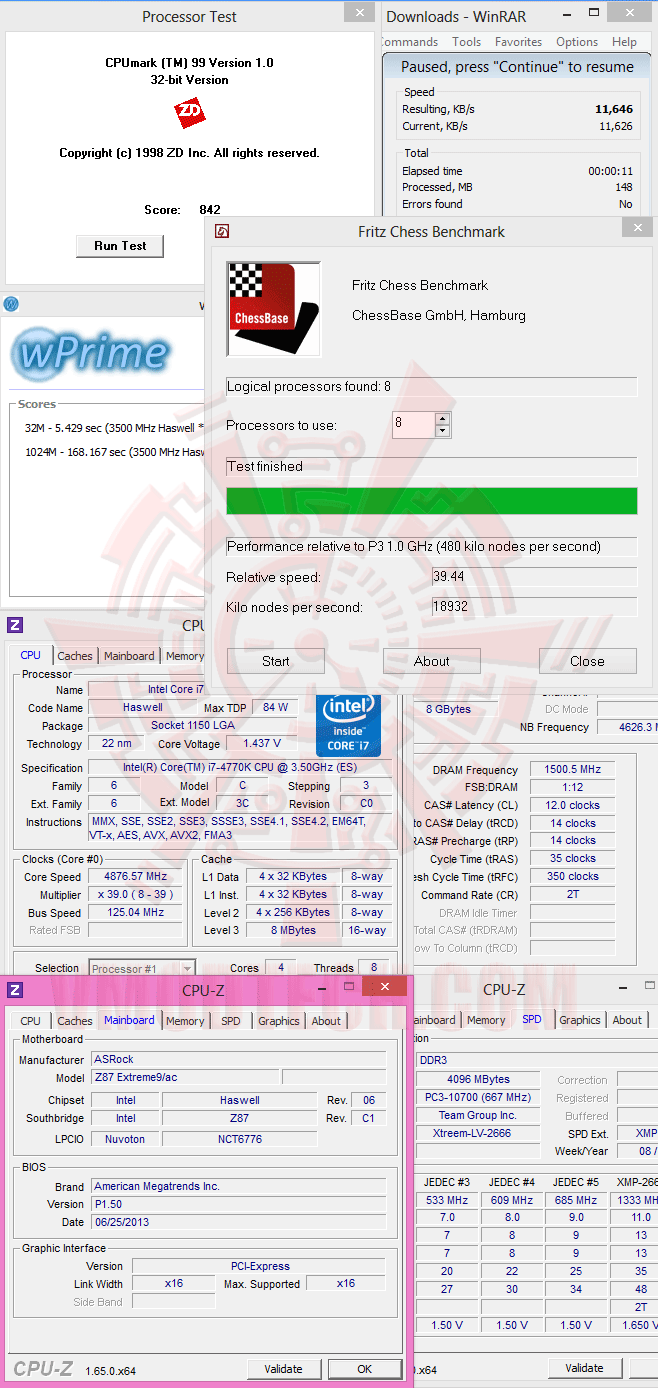
Task: Open WinRAR Favorites menu
Action: coord(518,42)
